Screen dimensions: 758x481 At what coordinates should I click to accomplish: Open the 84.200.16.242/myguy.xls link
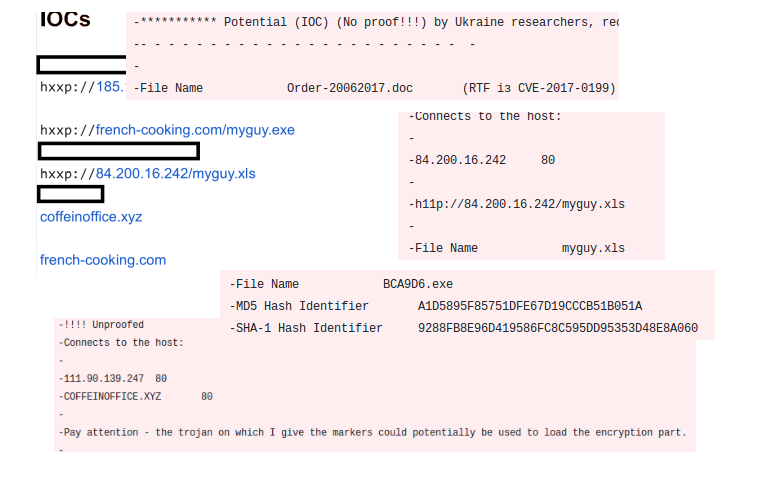175,174
